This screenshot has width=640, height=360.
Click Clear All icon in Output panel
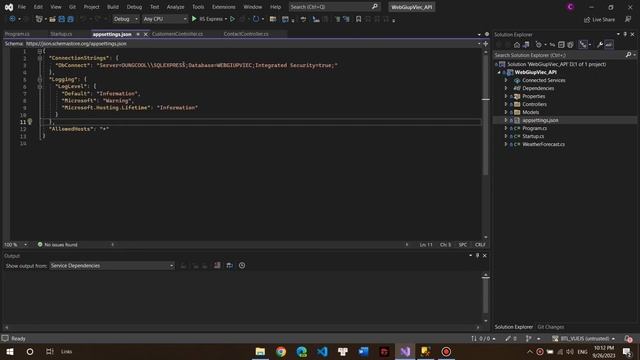click(217, 265)
